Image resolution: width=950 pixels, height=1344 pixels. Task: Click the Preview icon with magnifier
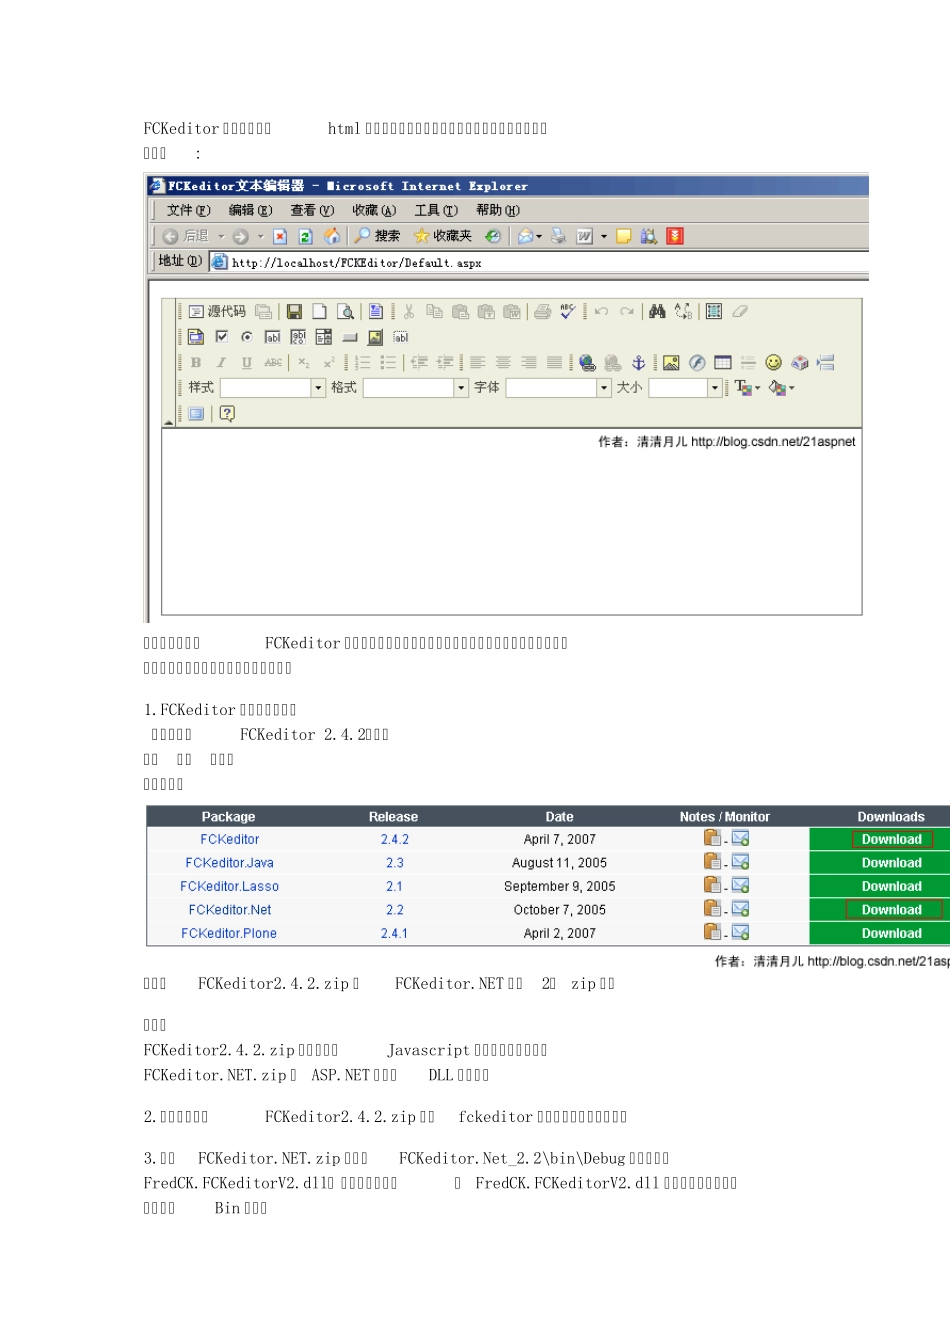tap(345, 312)
